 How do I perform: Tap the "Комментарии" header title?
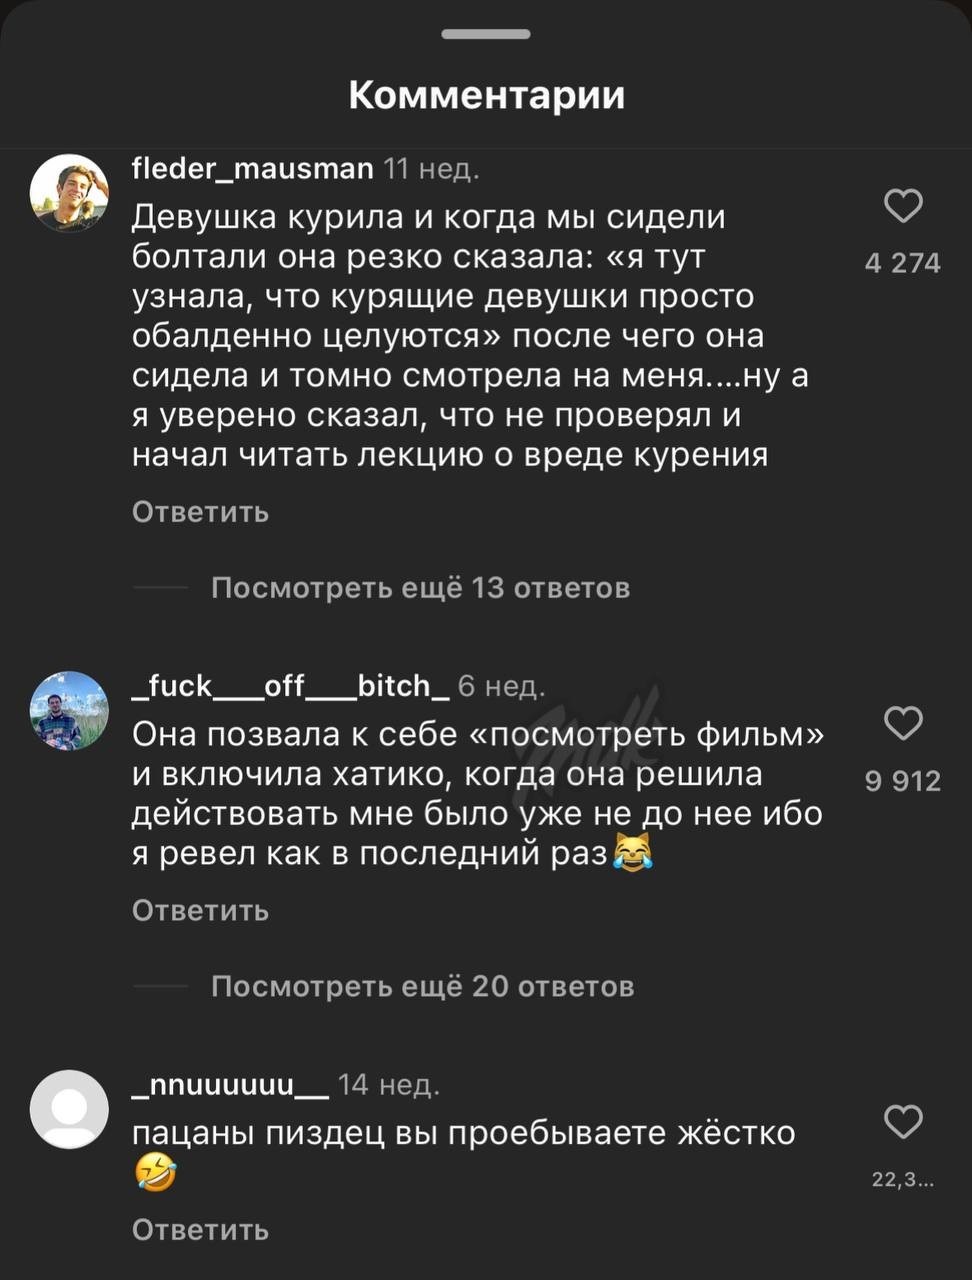(x=486, y=95)
